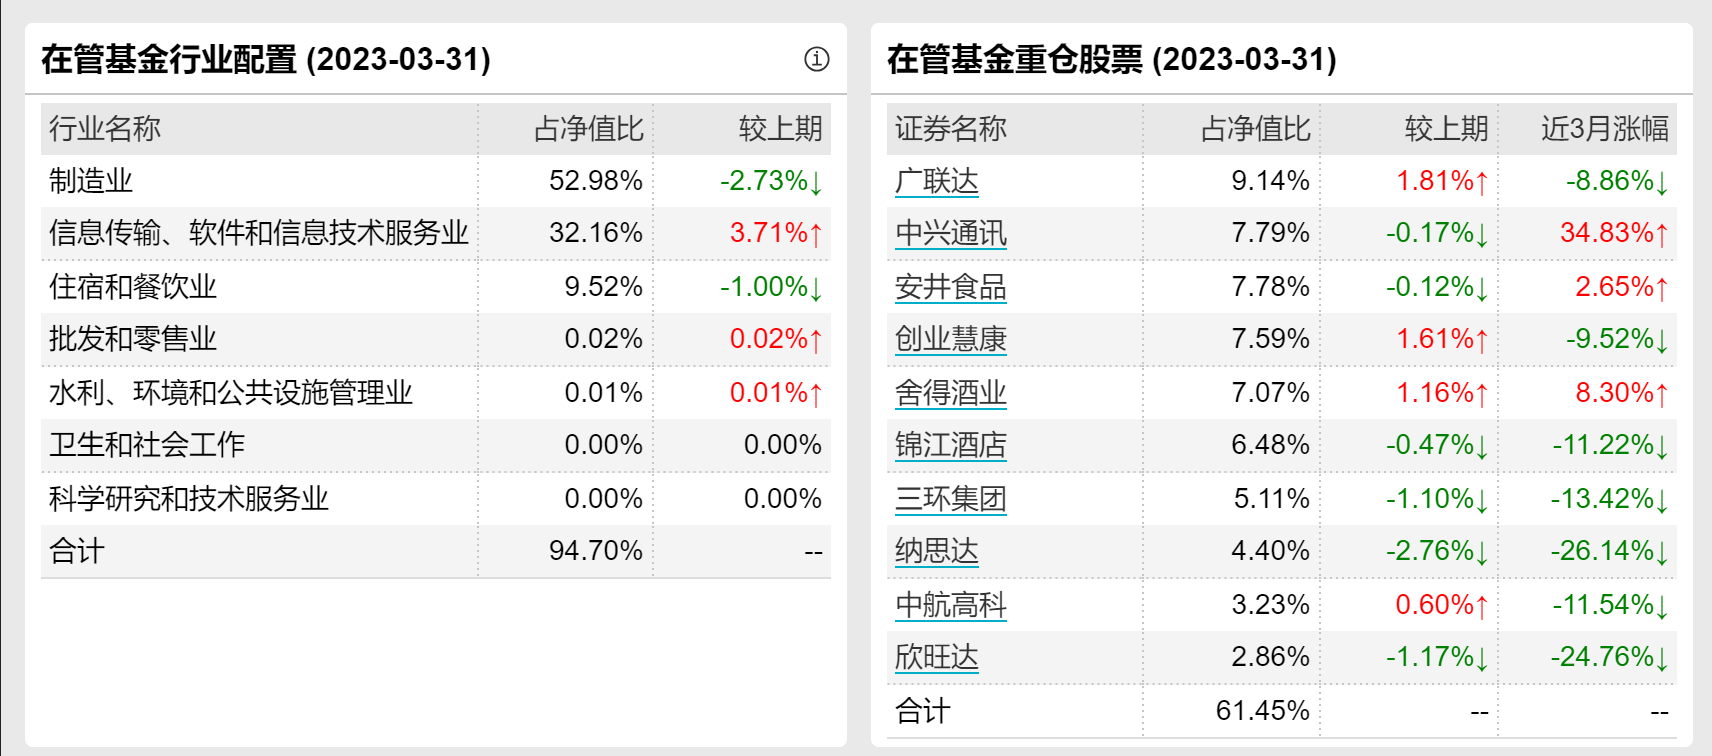Image resolution: width=1712 pixels, height=756 pixels.
Task: Click the 批发和零售业 industry row
Action: point(133,339)
